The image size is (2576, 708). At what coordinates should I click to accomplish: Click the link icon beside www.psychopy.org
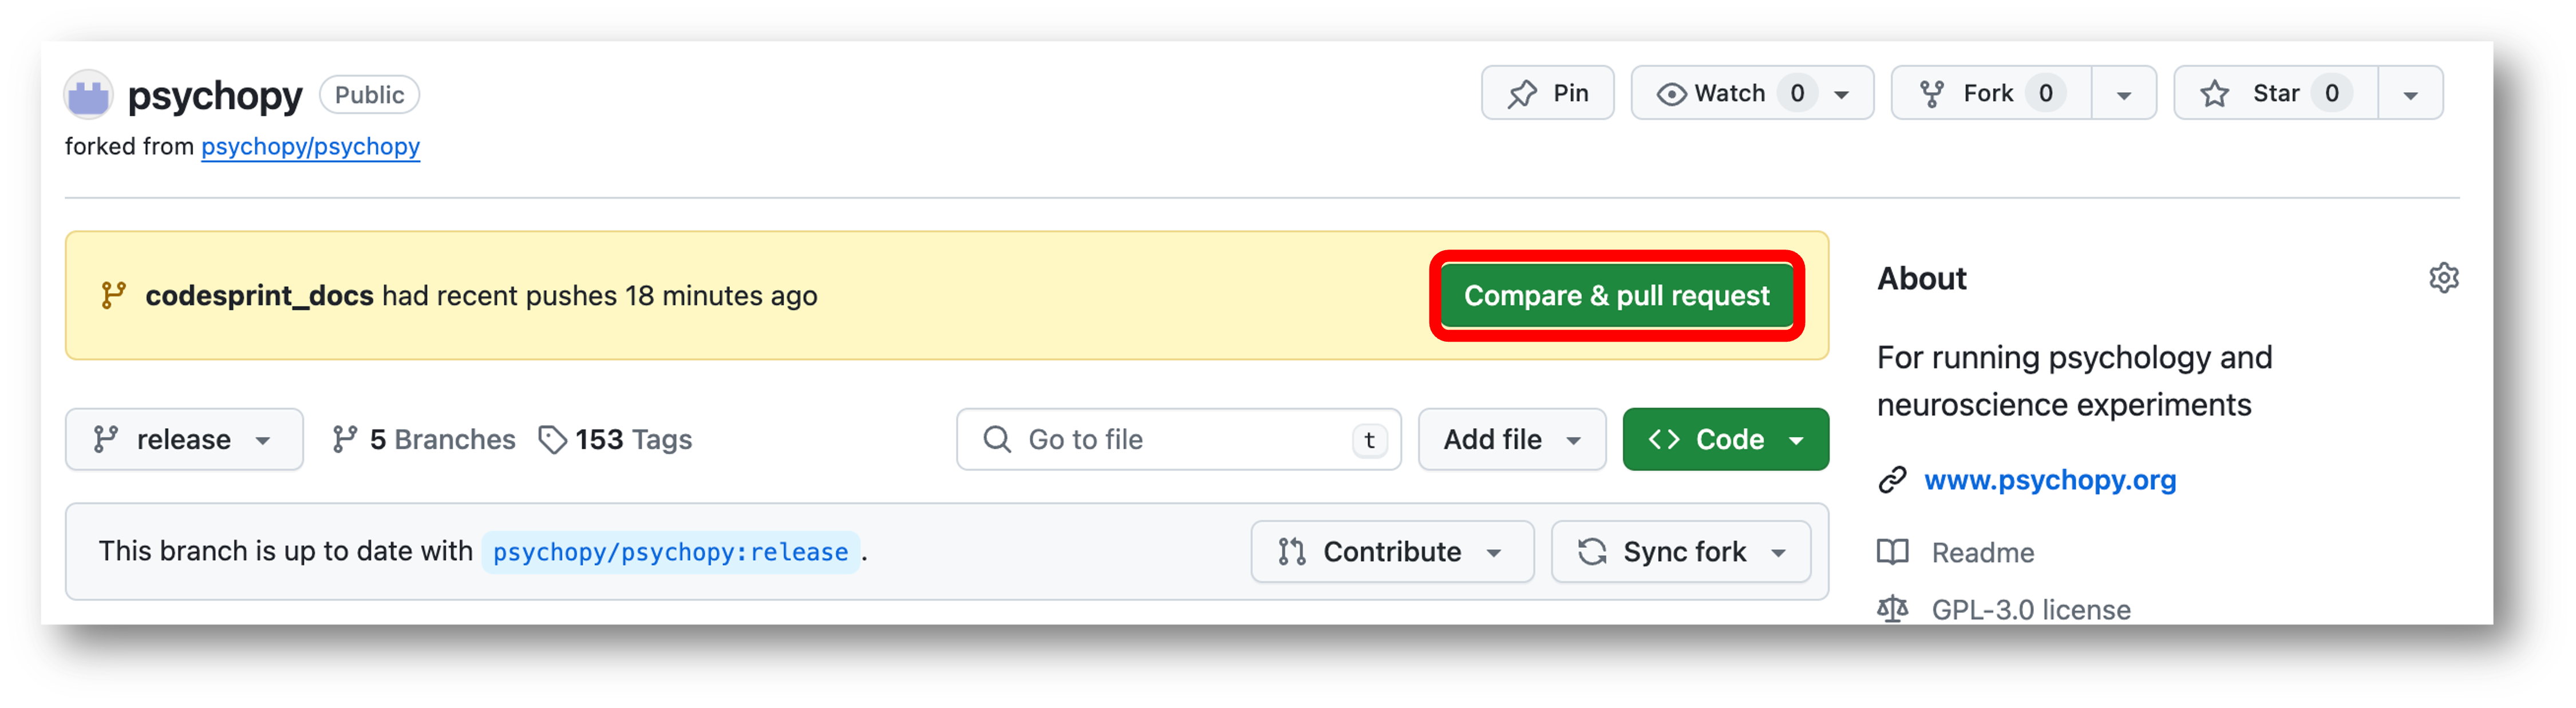coord(1892,480)
